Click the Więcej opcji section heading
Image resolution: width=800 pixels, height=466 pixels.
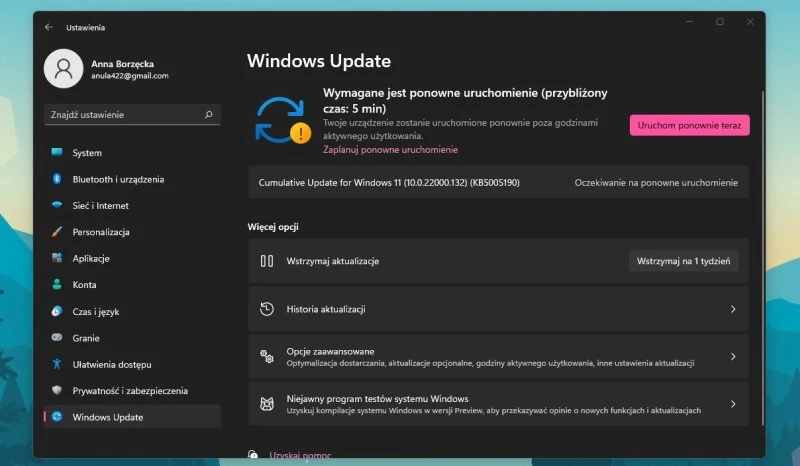(x=273, y=227)
